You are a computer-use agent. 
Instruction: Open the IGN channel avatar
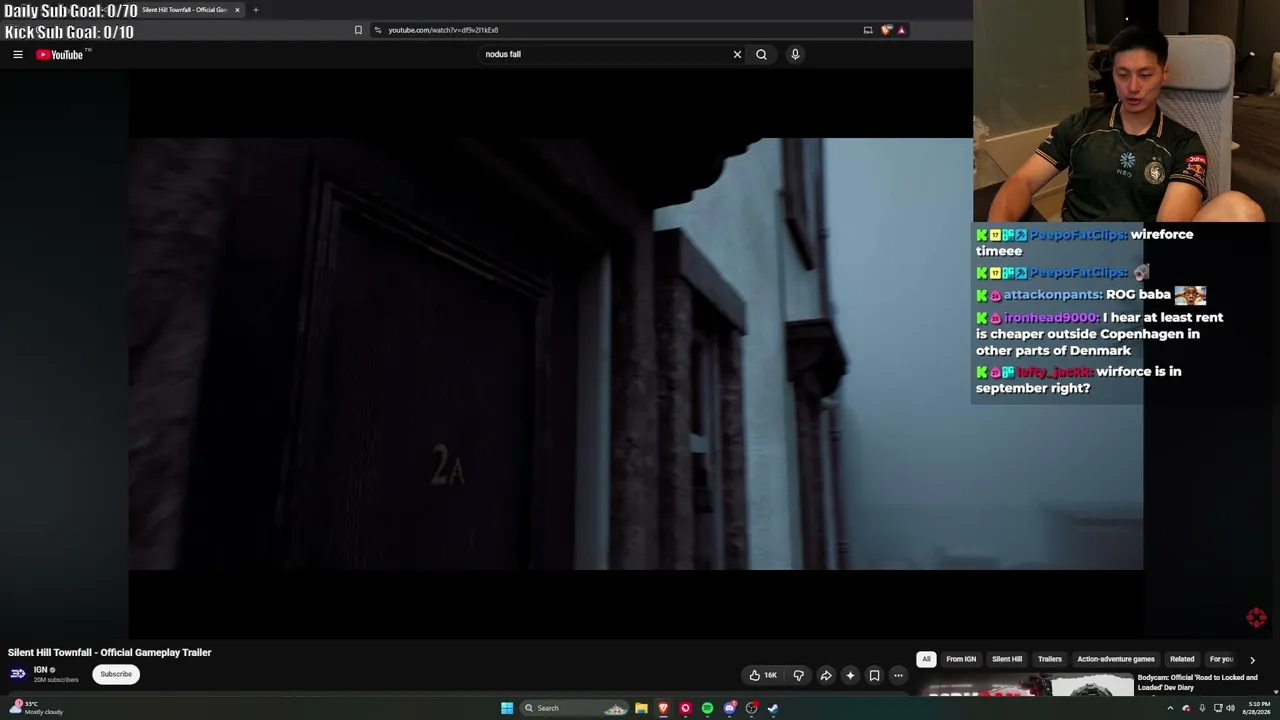18,673
